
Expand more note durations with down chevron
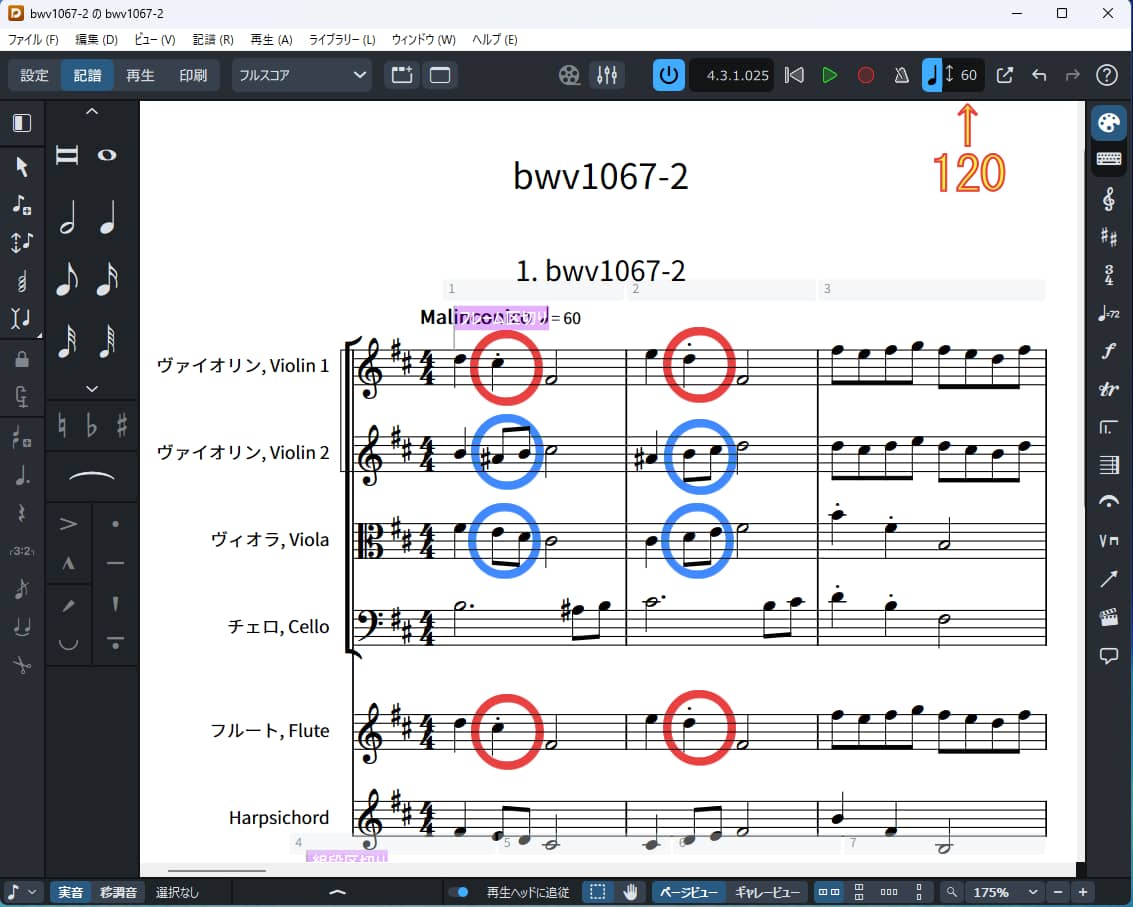(91, 388)
